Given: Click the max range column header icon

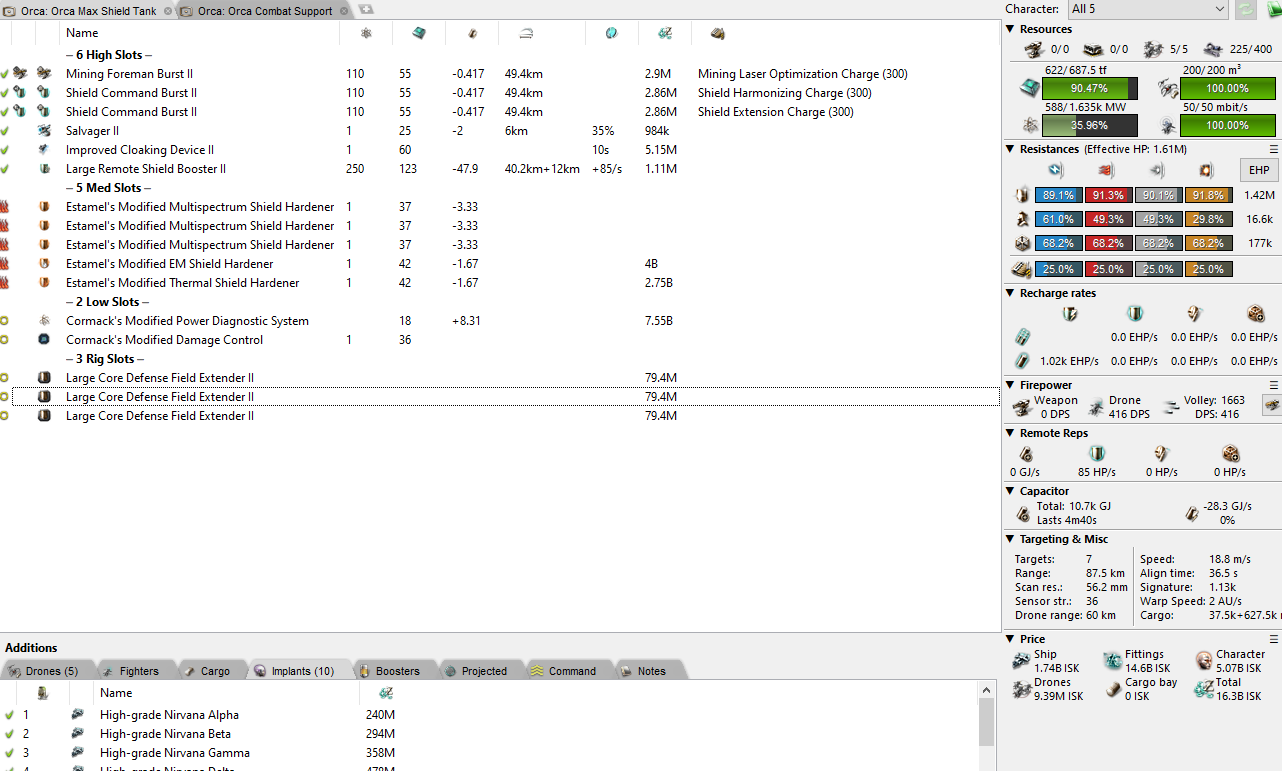Looking at the screenshot, I should (526, 34).
